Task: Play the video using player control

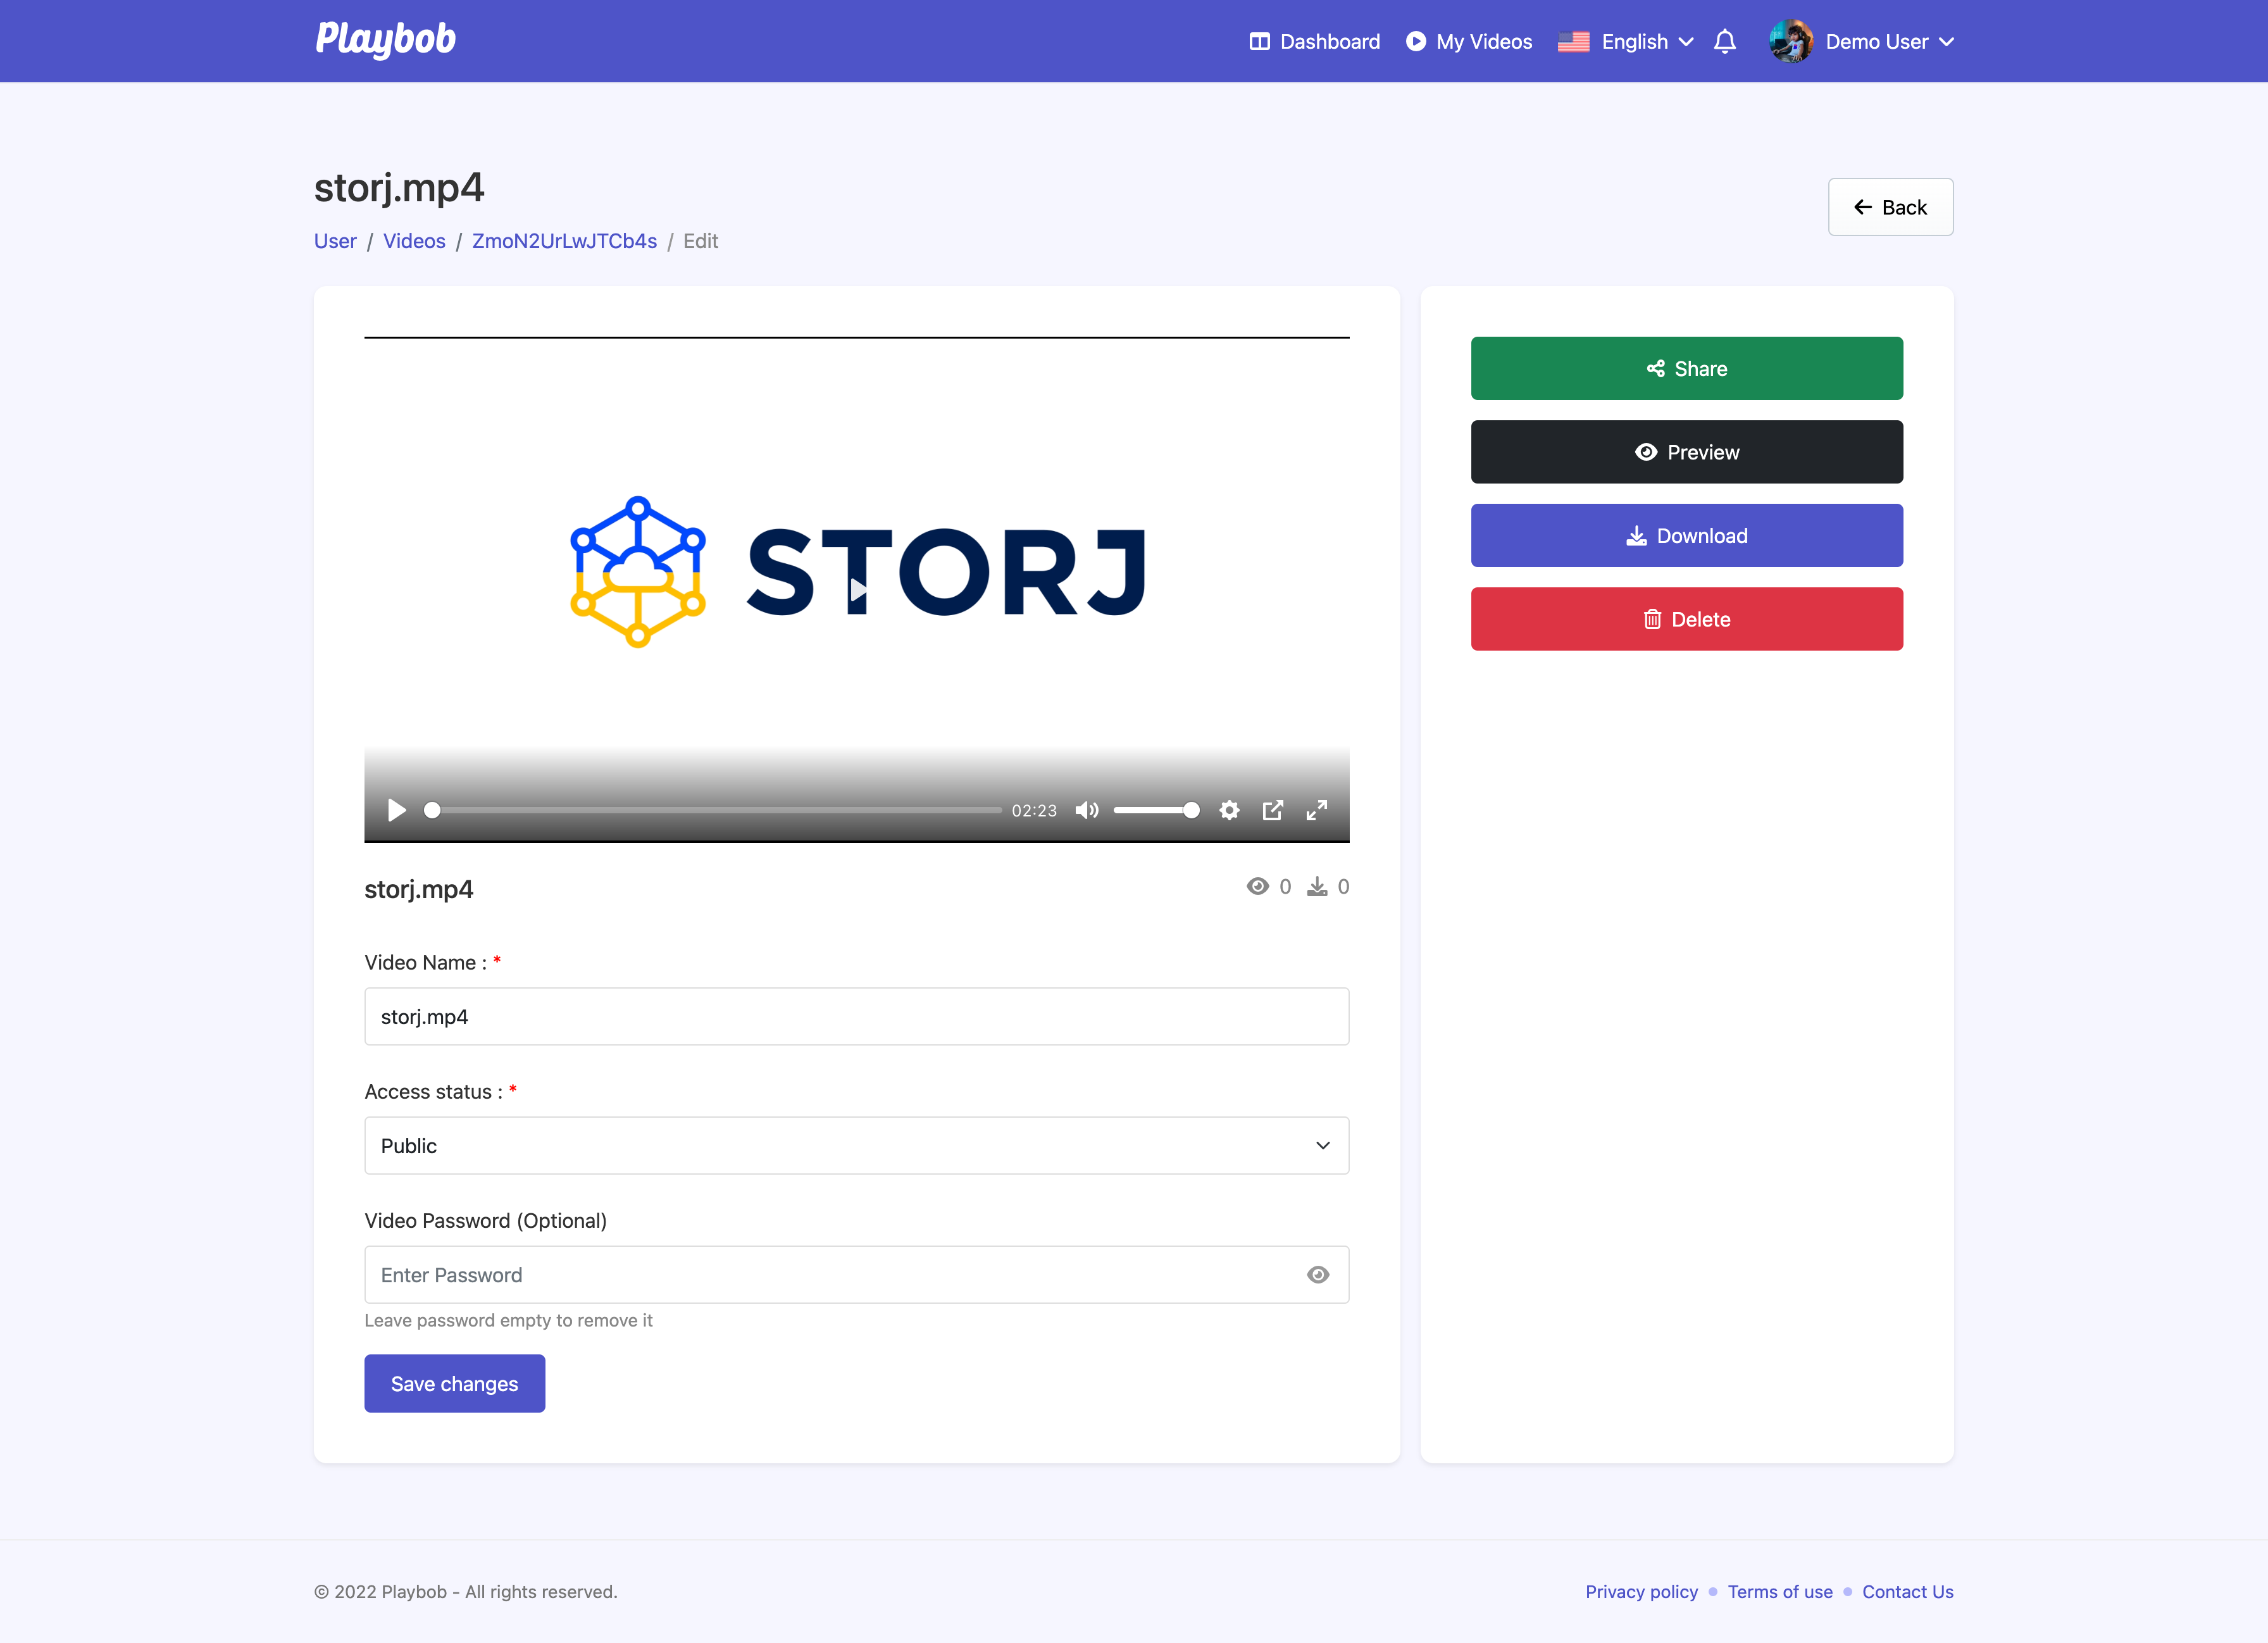Action: tap(396, 810)
